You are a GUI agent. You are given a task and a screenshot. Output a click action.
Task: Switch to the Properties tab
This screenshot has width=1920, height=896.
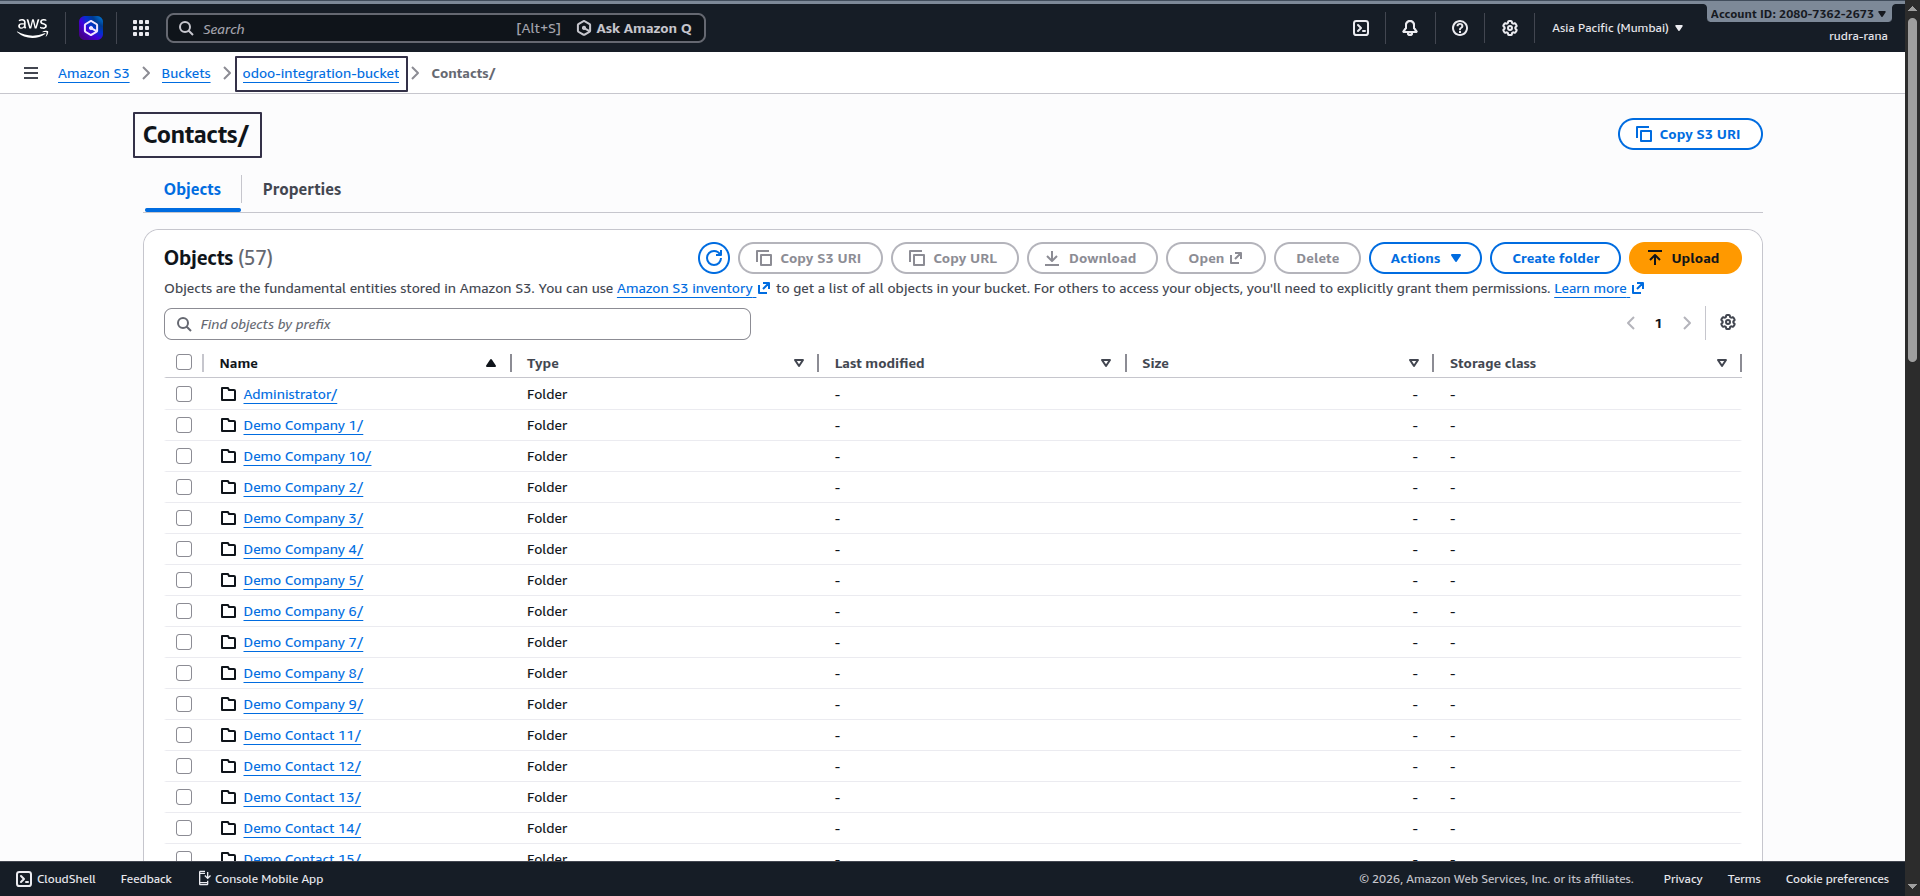(x=302, y=189)
